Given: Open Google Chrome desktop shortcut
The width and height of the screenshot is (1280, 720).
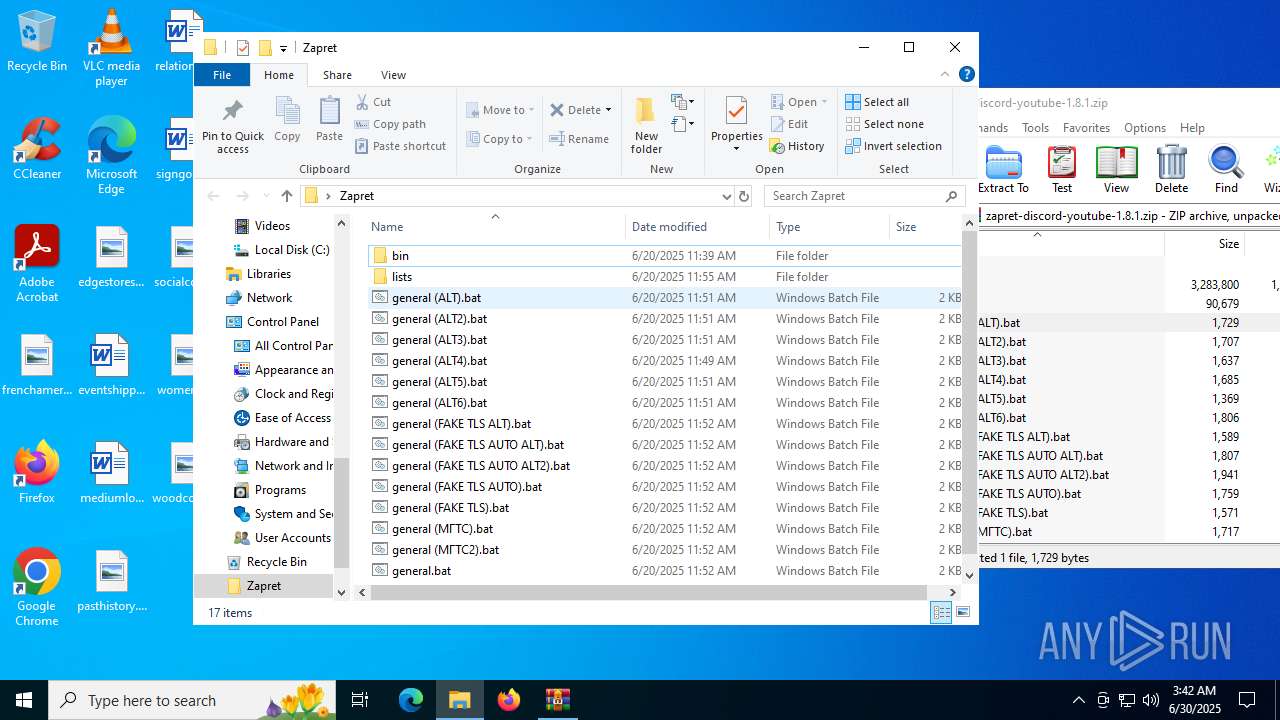Looking at the screenshot, I should coord(37,587).
